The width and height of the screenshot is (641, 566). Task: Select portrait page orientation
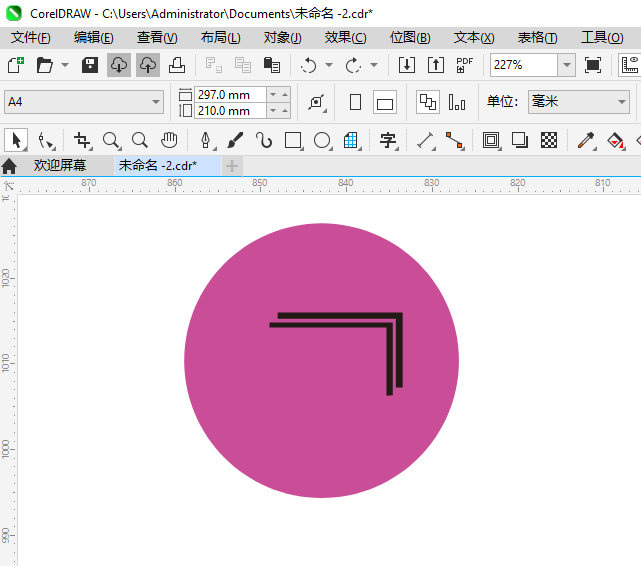point(356,102)
